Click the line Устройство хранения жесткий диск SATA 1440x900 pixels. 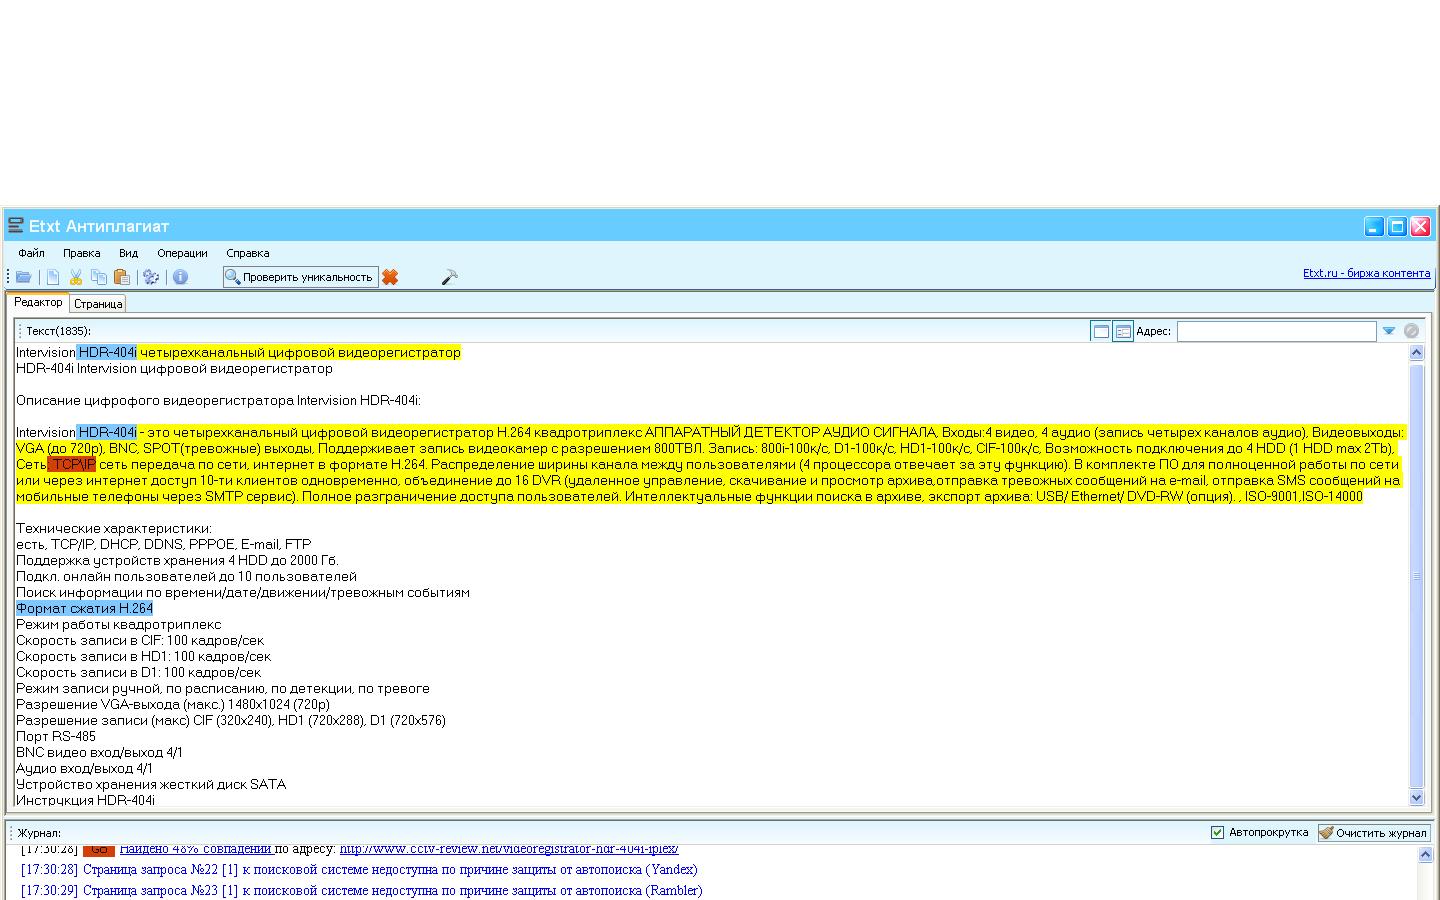click(x=151, y=784)
